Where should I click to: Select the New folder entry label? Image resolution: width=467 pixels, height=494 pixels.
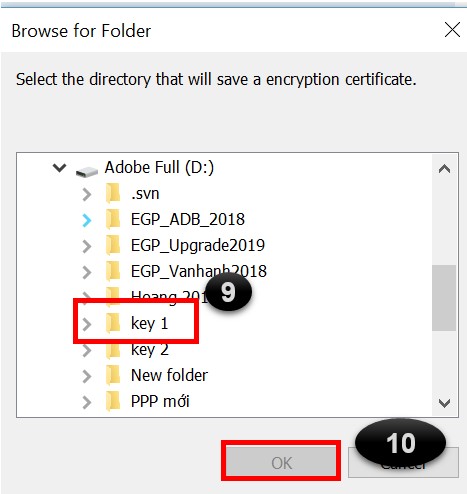tap(169, 375)
